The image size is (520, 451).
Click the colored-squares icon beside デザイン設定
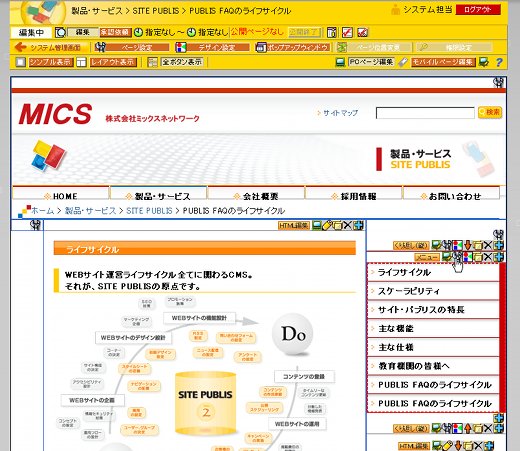pos(181,47)
